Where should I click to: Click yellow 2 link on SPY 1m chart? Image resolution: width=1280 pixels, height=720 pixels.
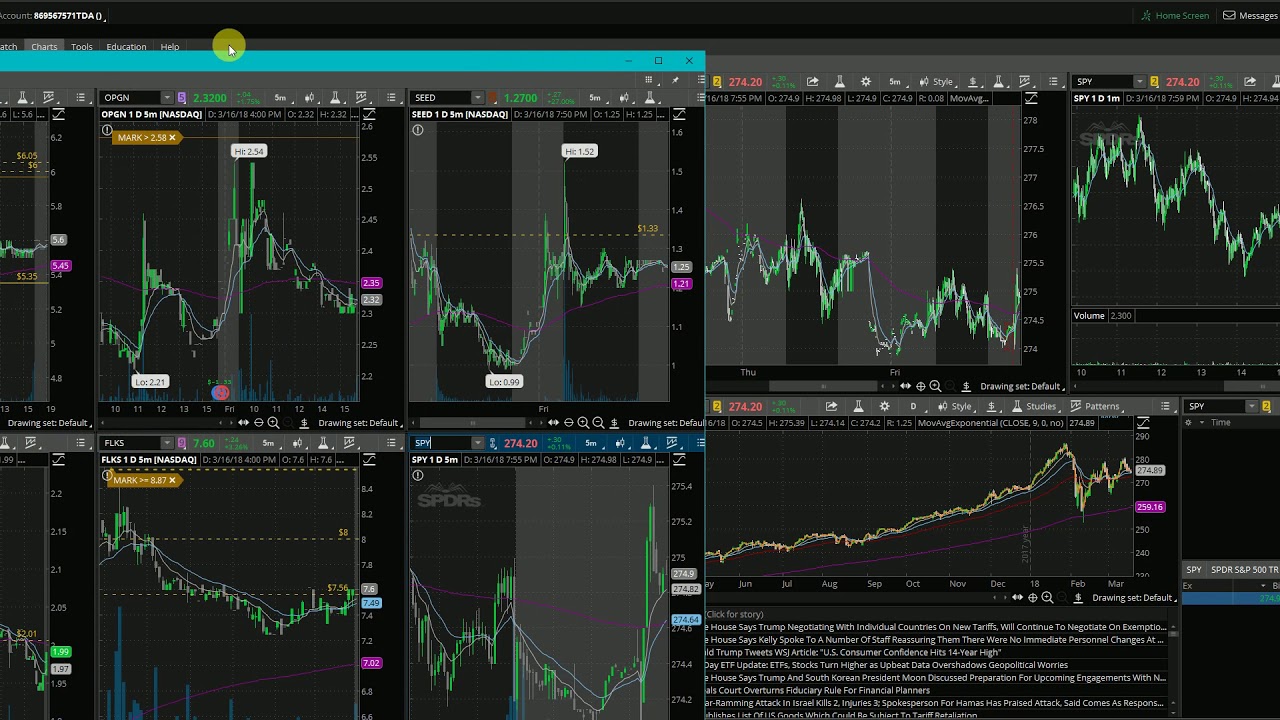coord(1154,82)
